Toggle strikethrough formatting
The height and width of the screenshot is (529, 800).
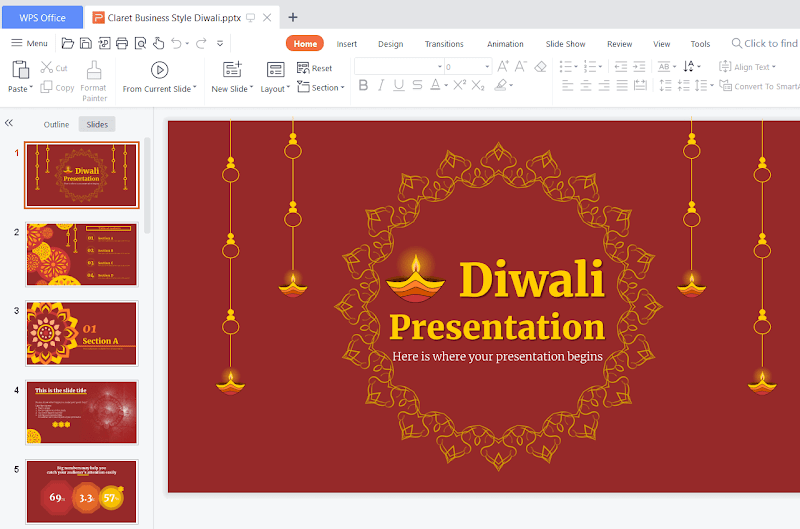click(417, 85)
